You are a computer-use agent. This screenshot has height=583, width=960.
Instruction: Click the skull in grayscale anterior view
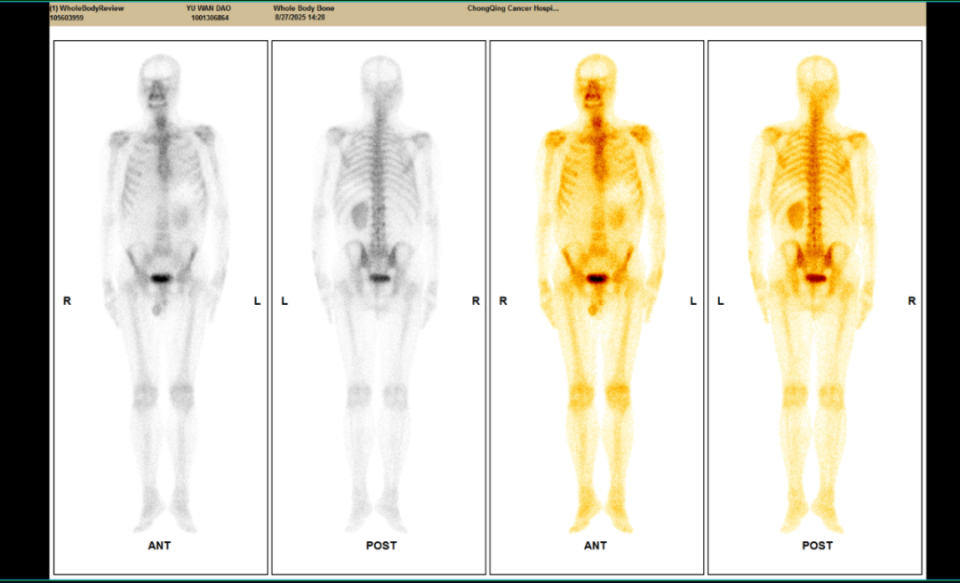click(x=160, y=74)
